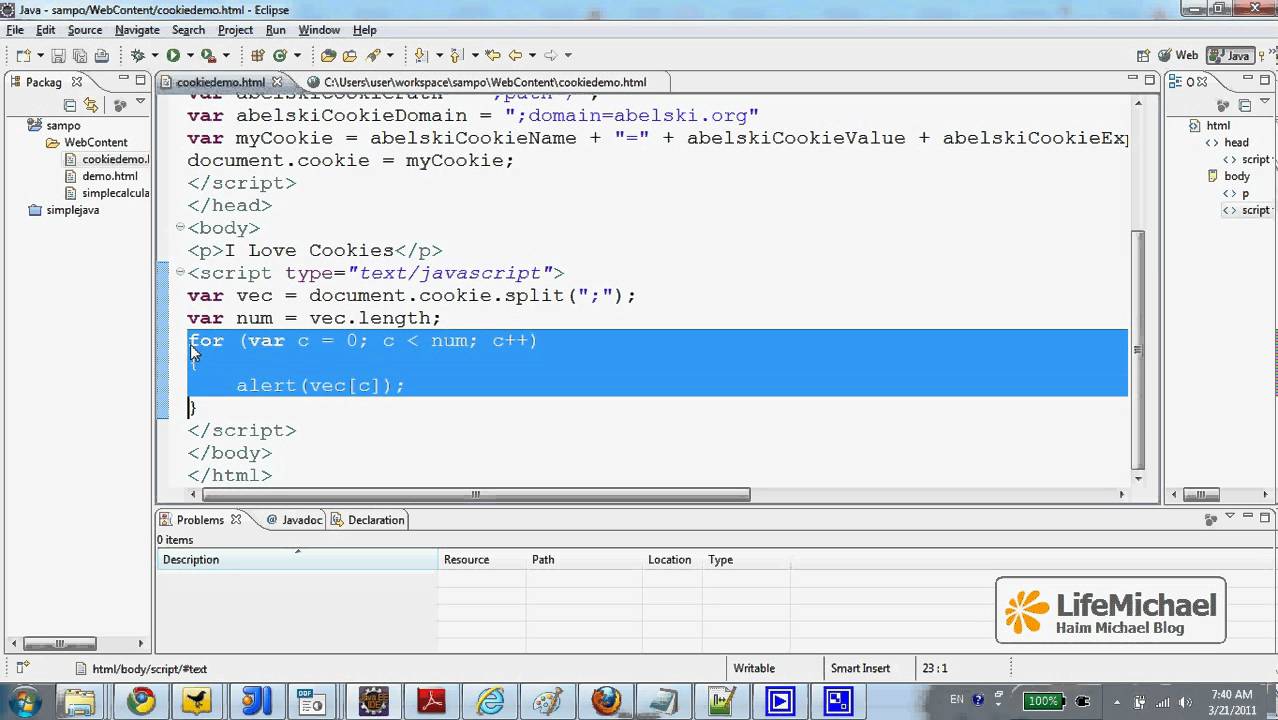The width and height of the screenshot is (1278, 720).
Task: Click the Open Type toolbar icon
Action: [x=328, y=56]
